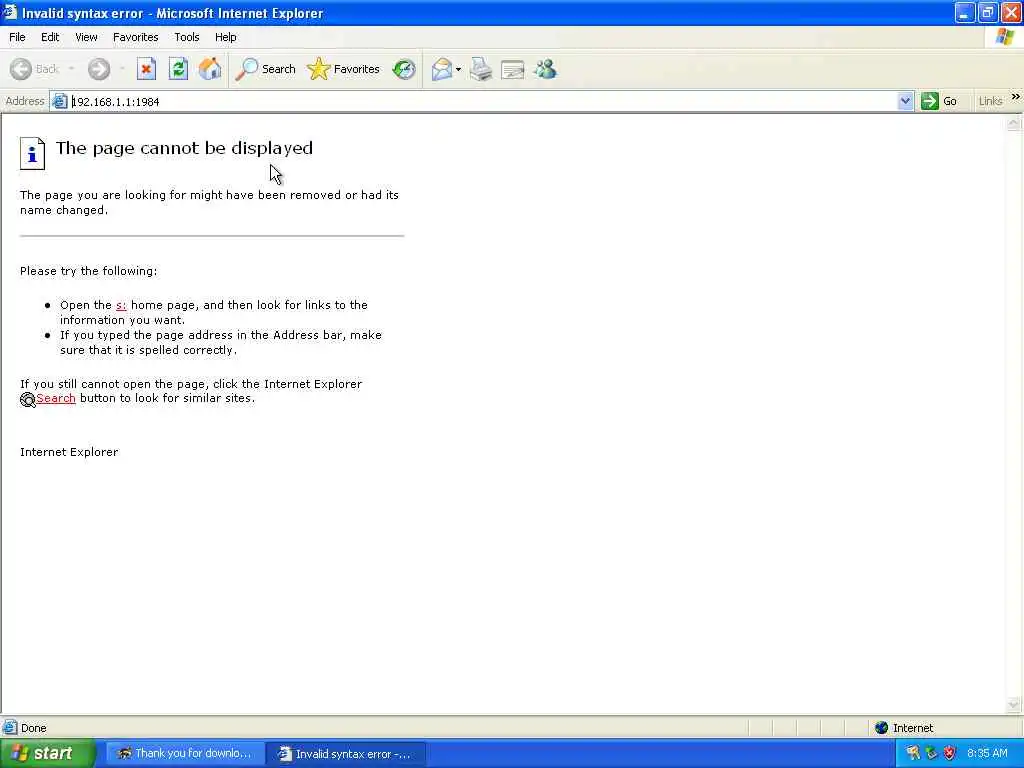Click the 'Internet Explorer' footer text
Viewport: 1024px width, 768px height.
[69, 452]
